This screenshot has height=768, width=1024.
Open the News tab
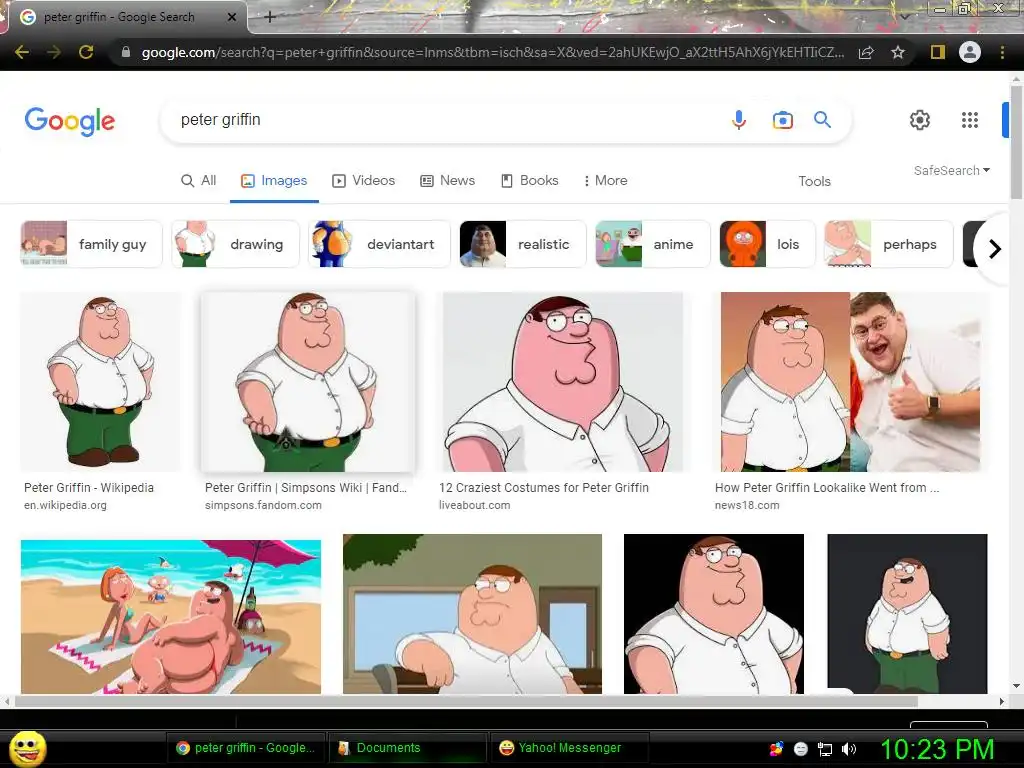point(447,181)
